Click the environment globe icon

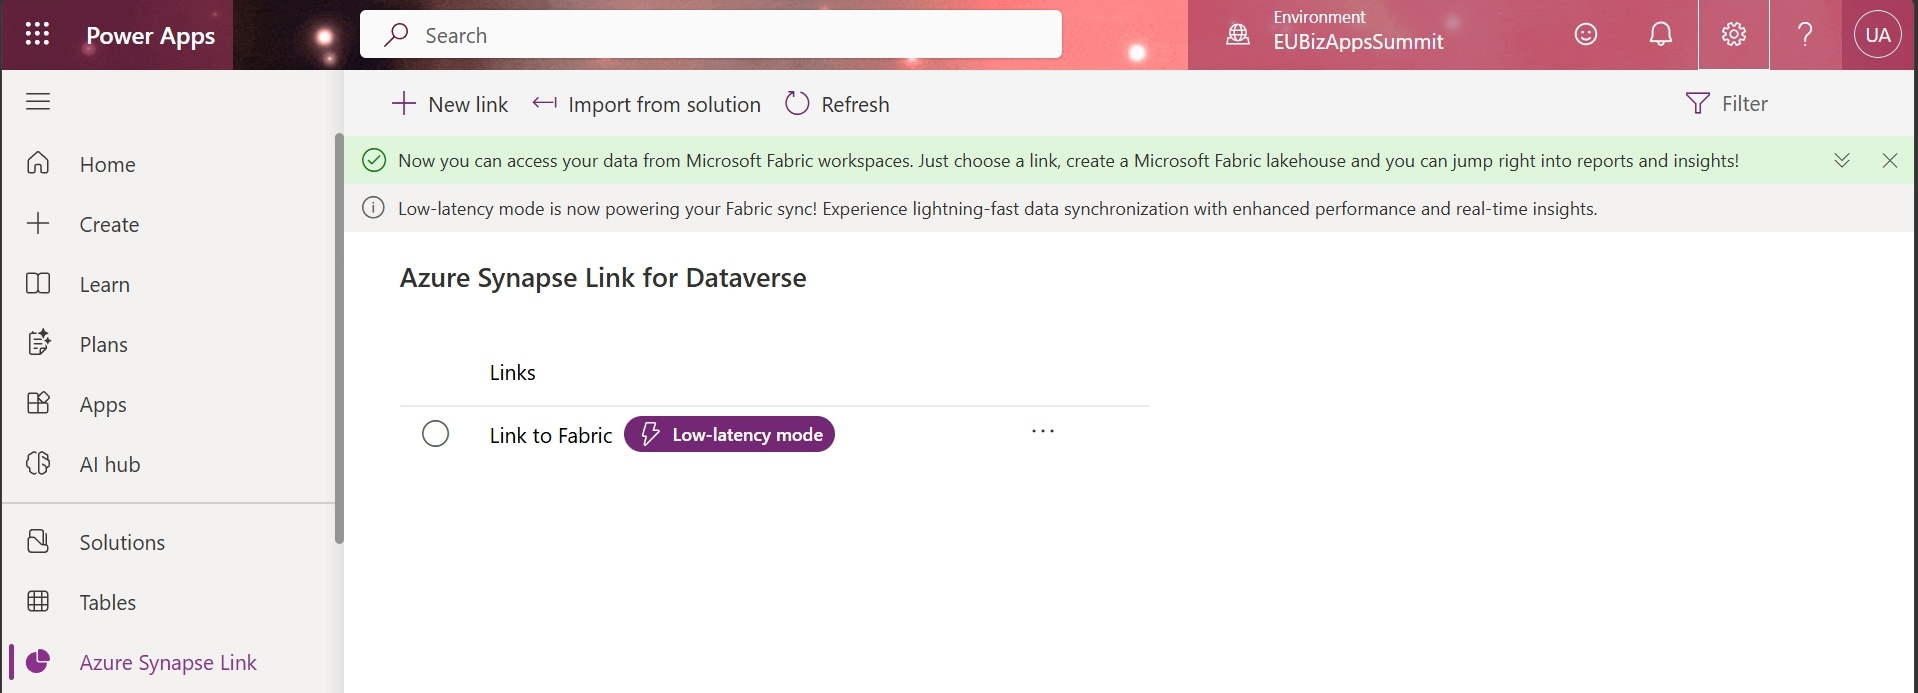point(1238,35)
